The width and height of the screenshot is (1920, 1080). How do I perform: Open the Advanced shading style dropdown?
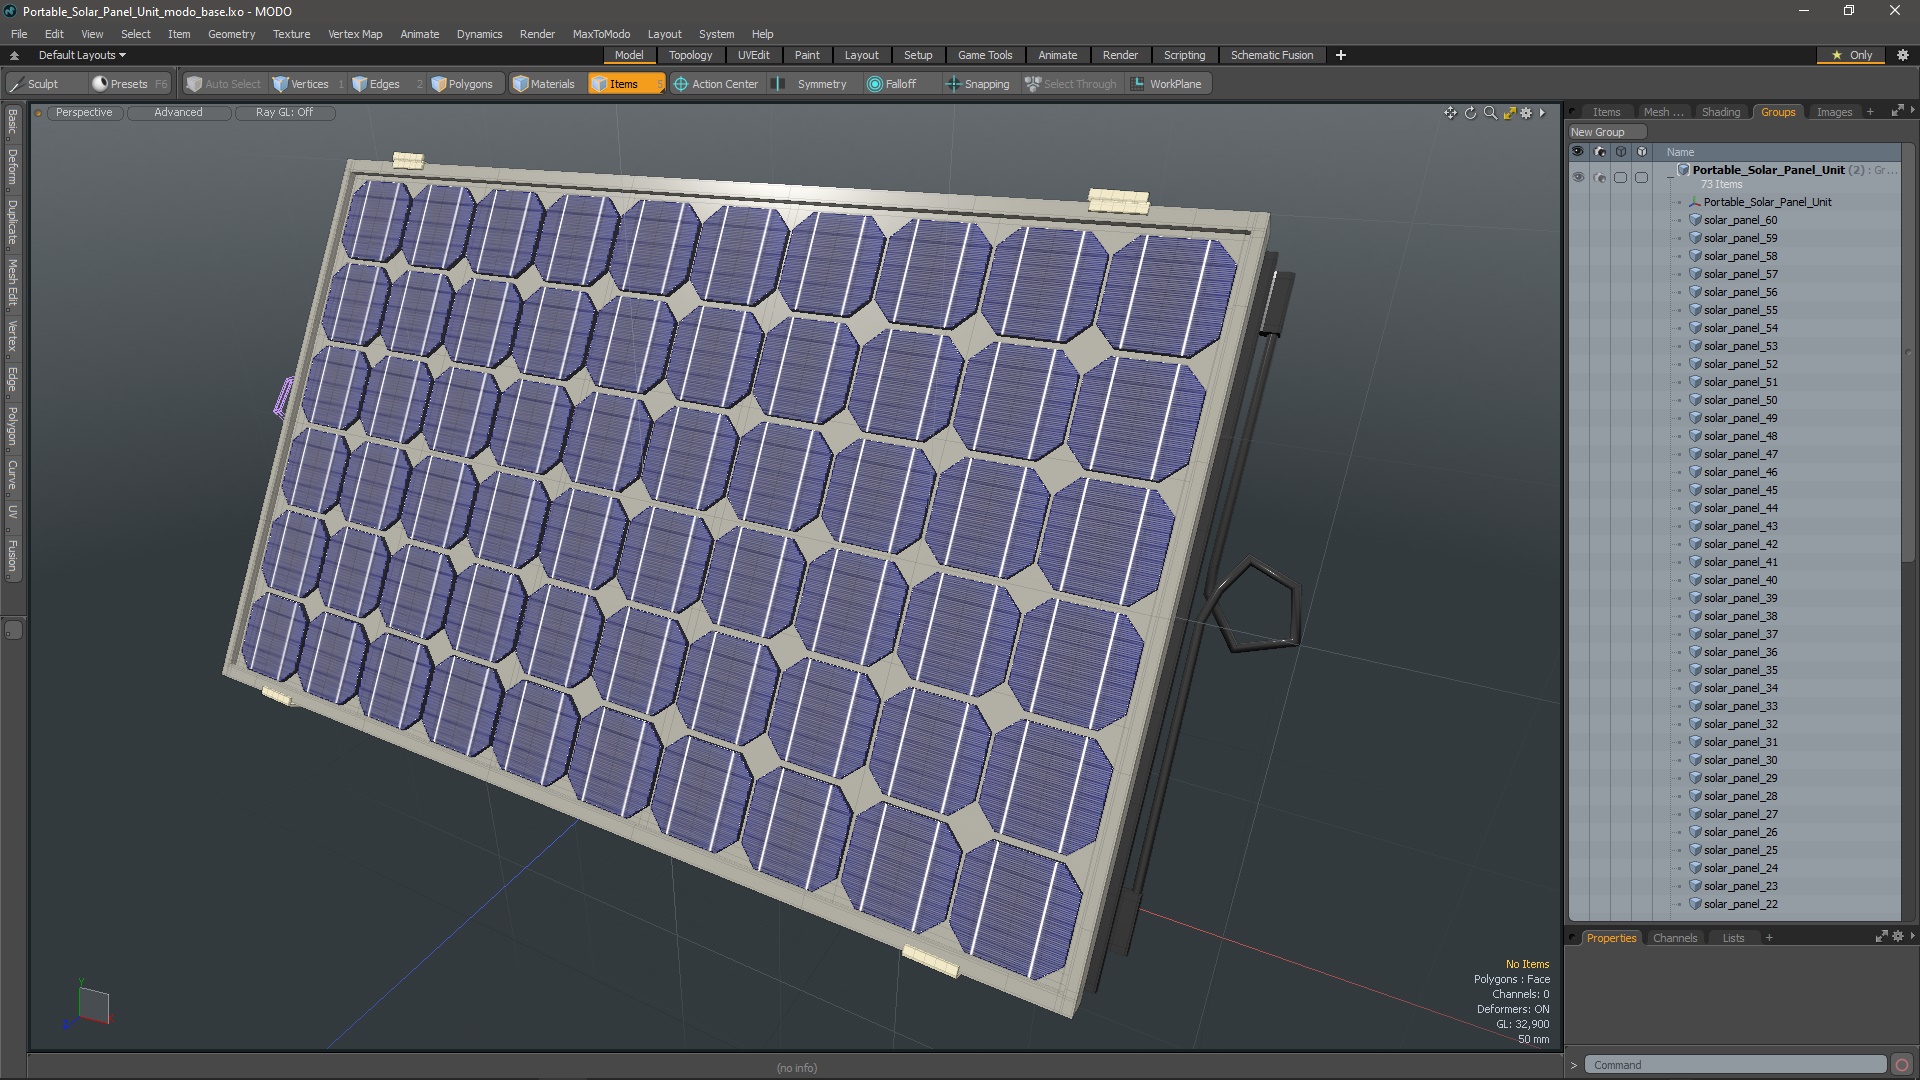click(x=178, y=112)
